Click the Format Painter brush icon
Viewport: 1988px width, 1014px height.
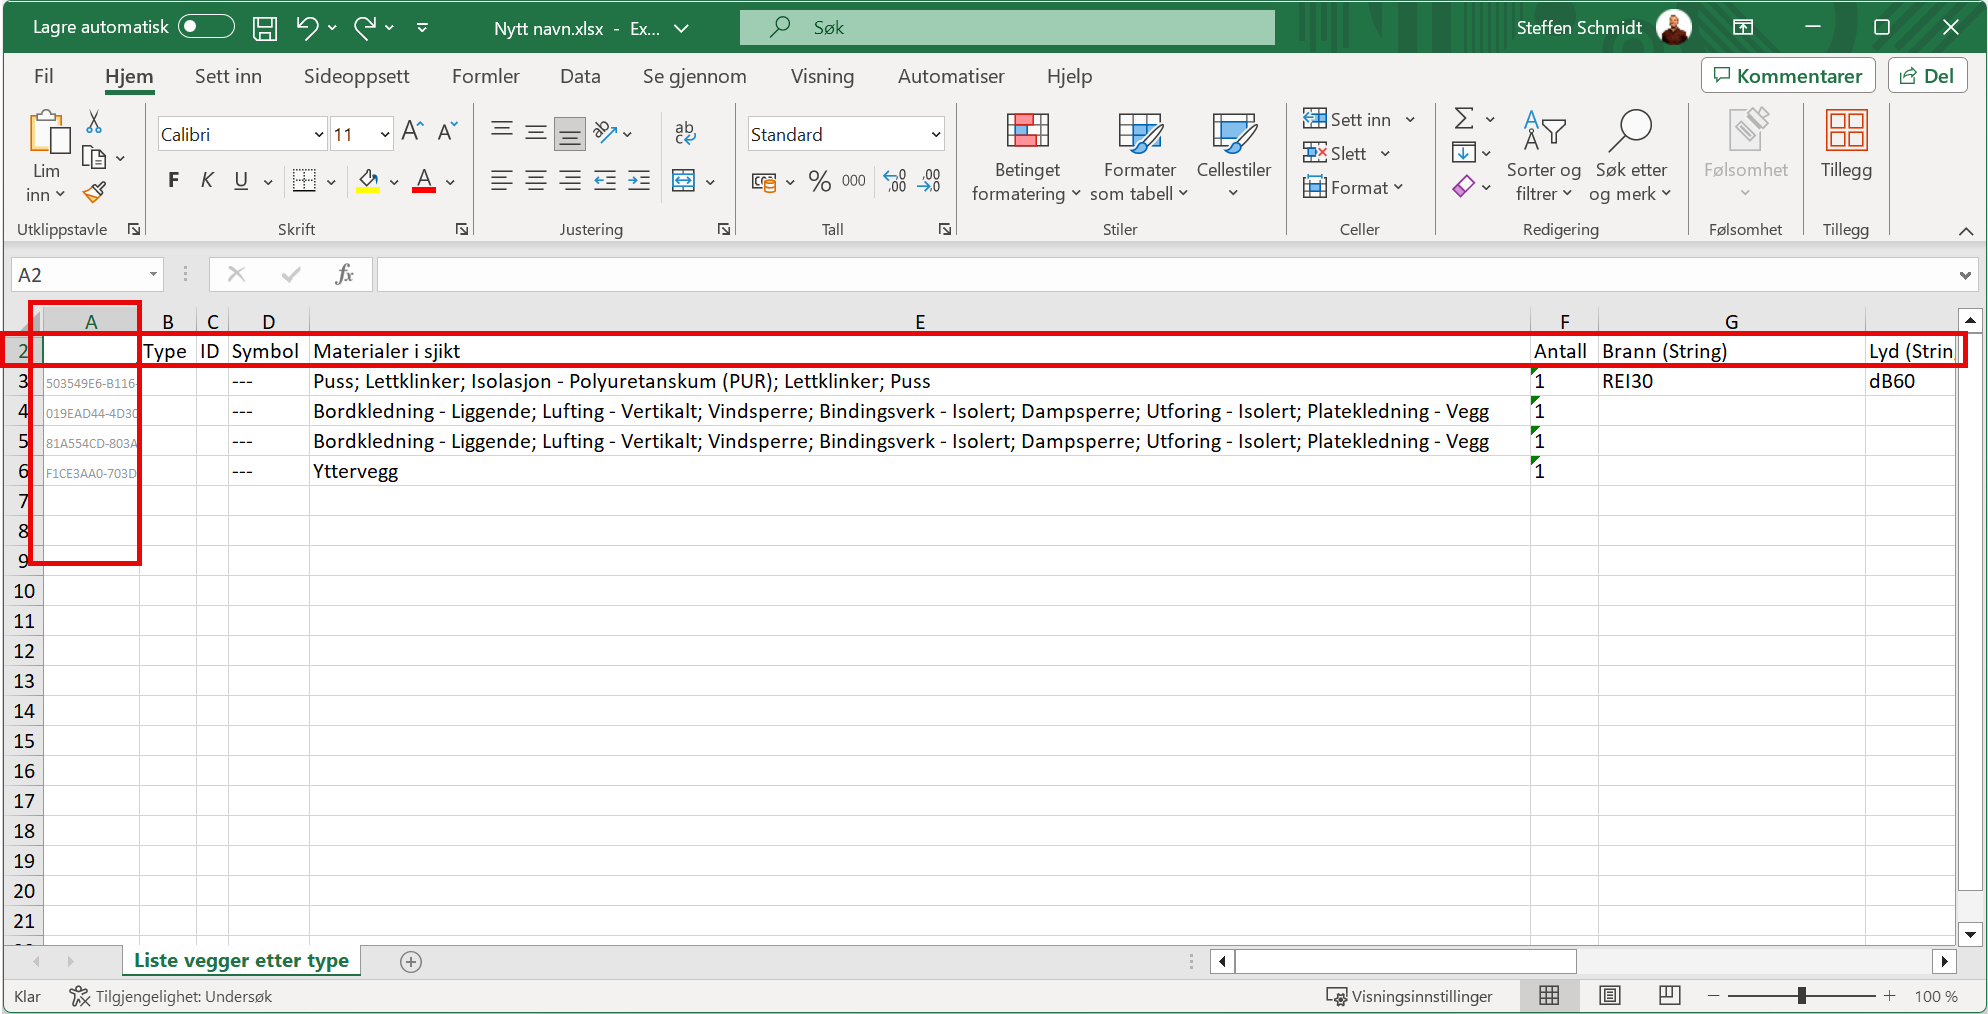point(94,192)
